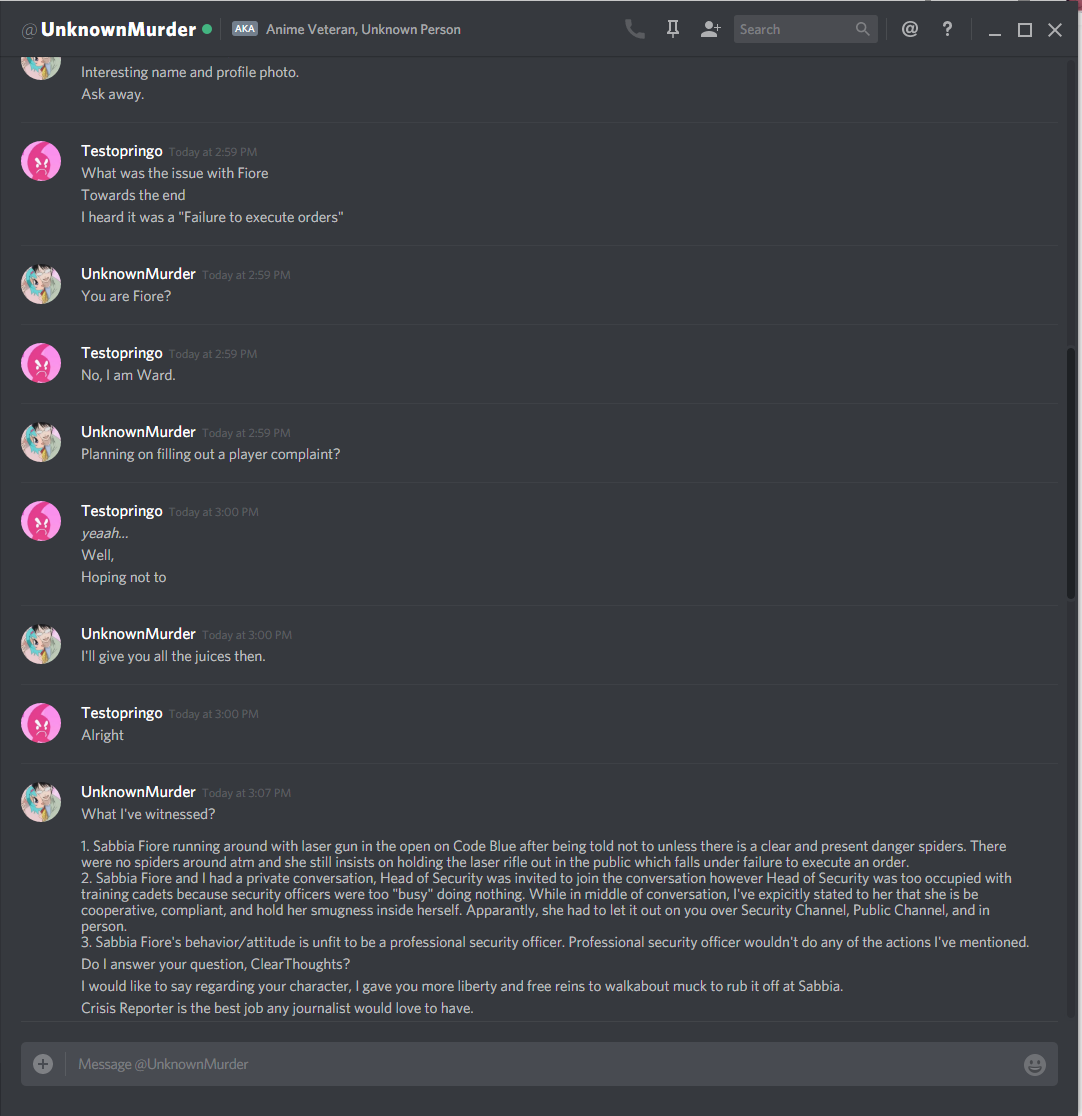Image resolution: width=1082 pixels, height=1116 pixels.
Task: Click UnknownMurder name above 'What I've witnessed?'
Action: [x=138, y=792]
